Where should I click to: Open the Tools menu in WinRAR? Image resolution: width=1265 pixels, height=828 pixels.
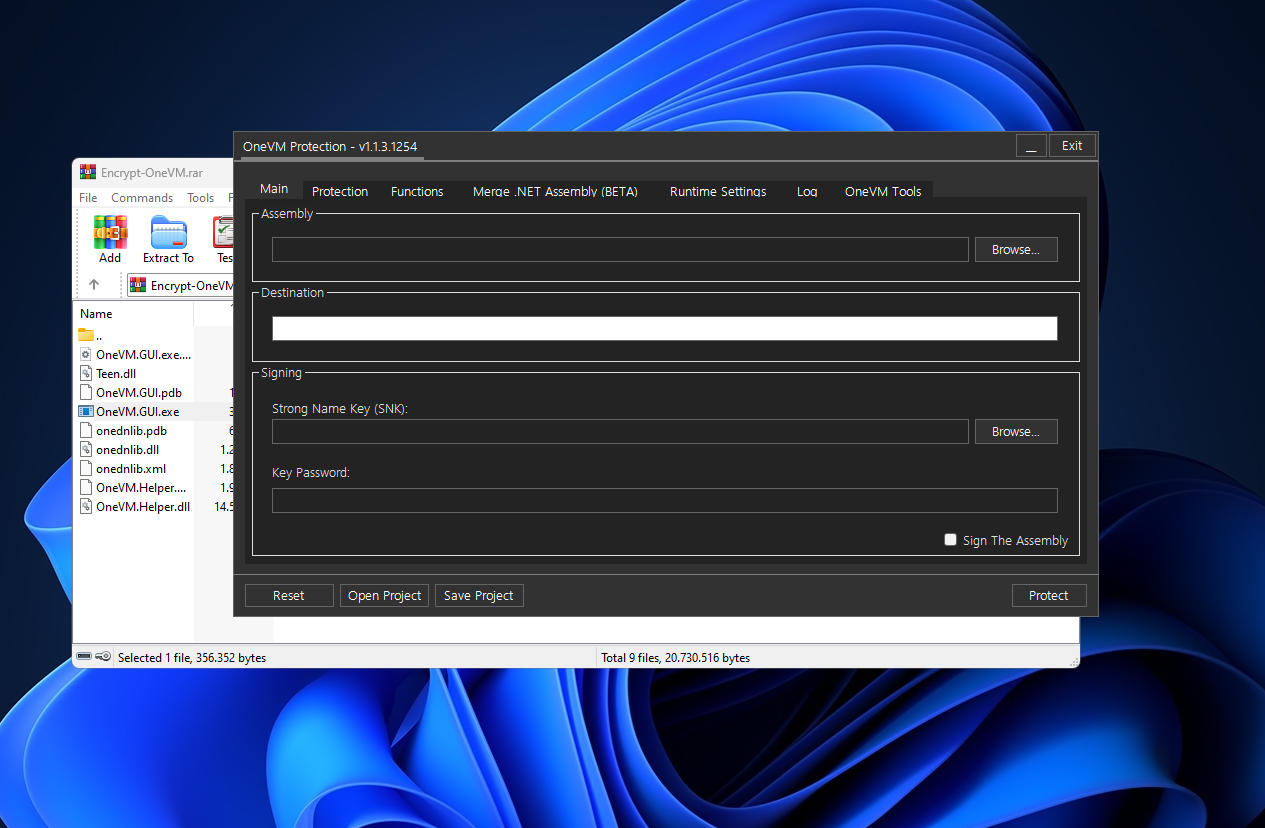201,198
